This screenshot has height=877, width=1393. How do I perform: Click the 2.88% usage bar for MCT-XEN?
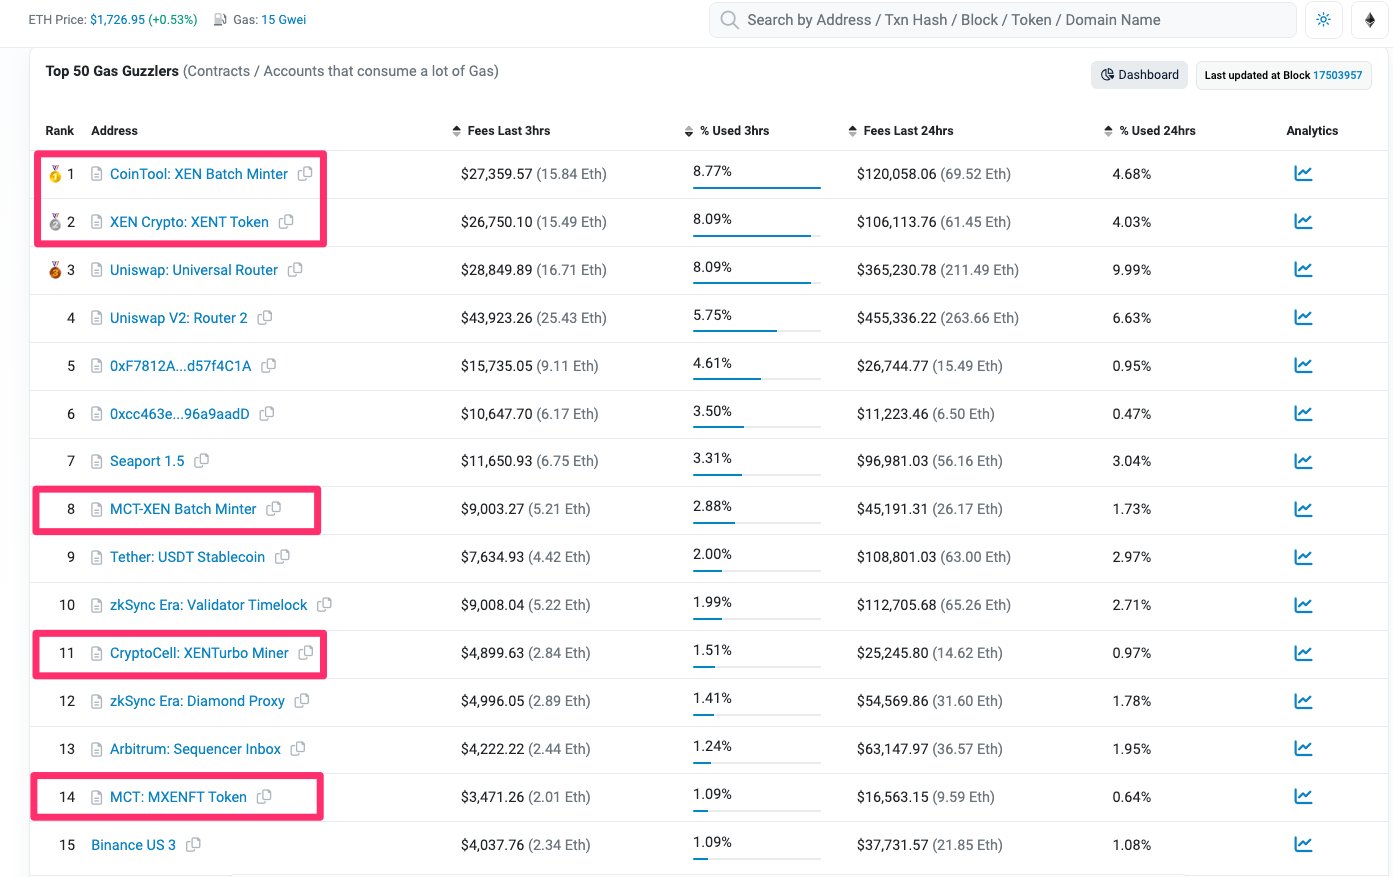pyautogui.click(x=756, y=521)
